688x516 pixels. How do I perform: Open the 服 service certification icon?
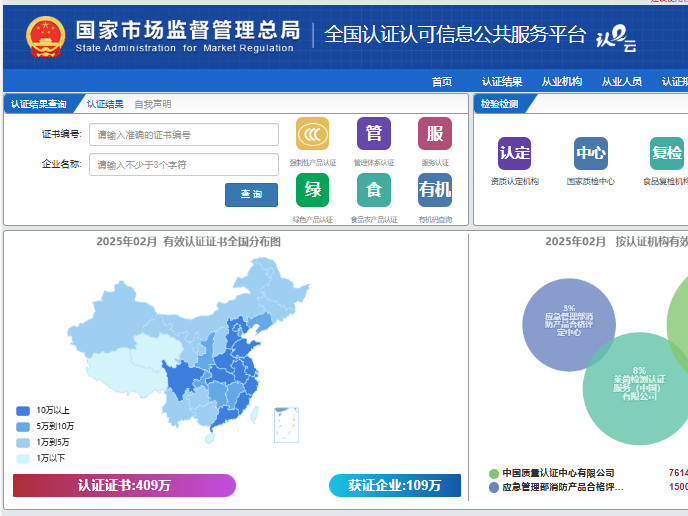click(x=435, y=134)
